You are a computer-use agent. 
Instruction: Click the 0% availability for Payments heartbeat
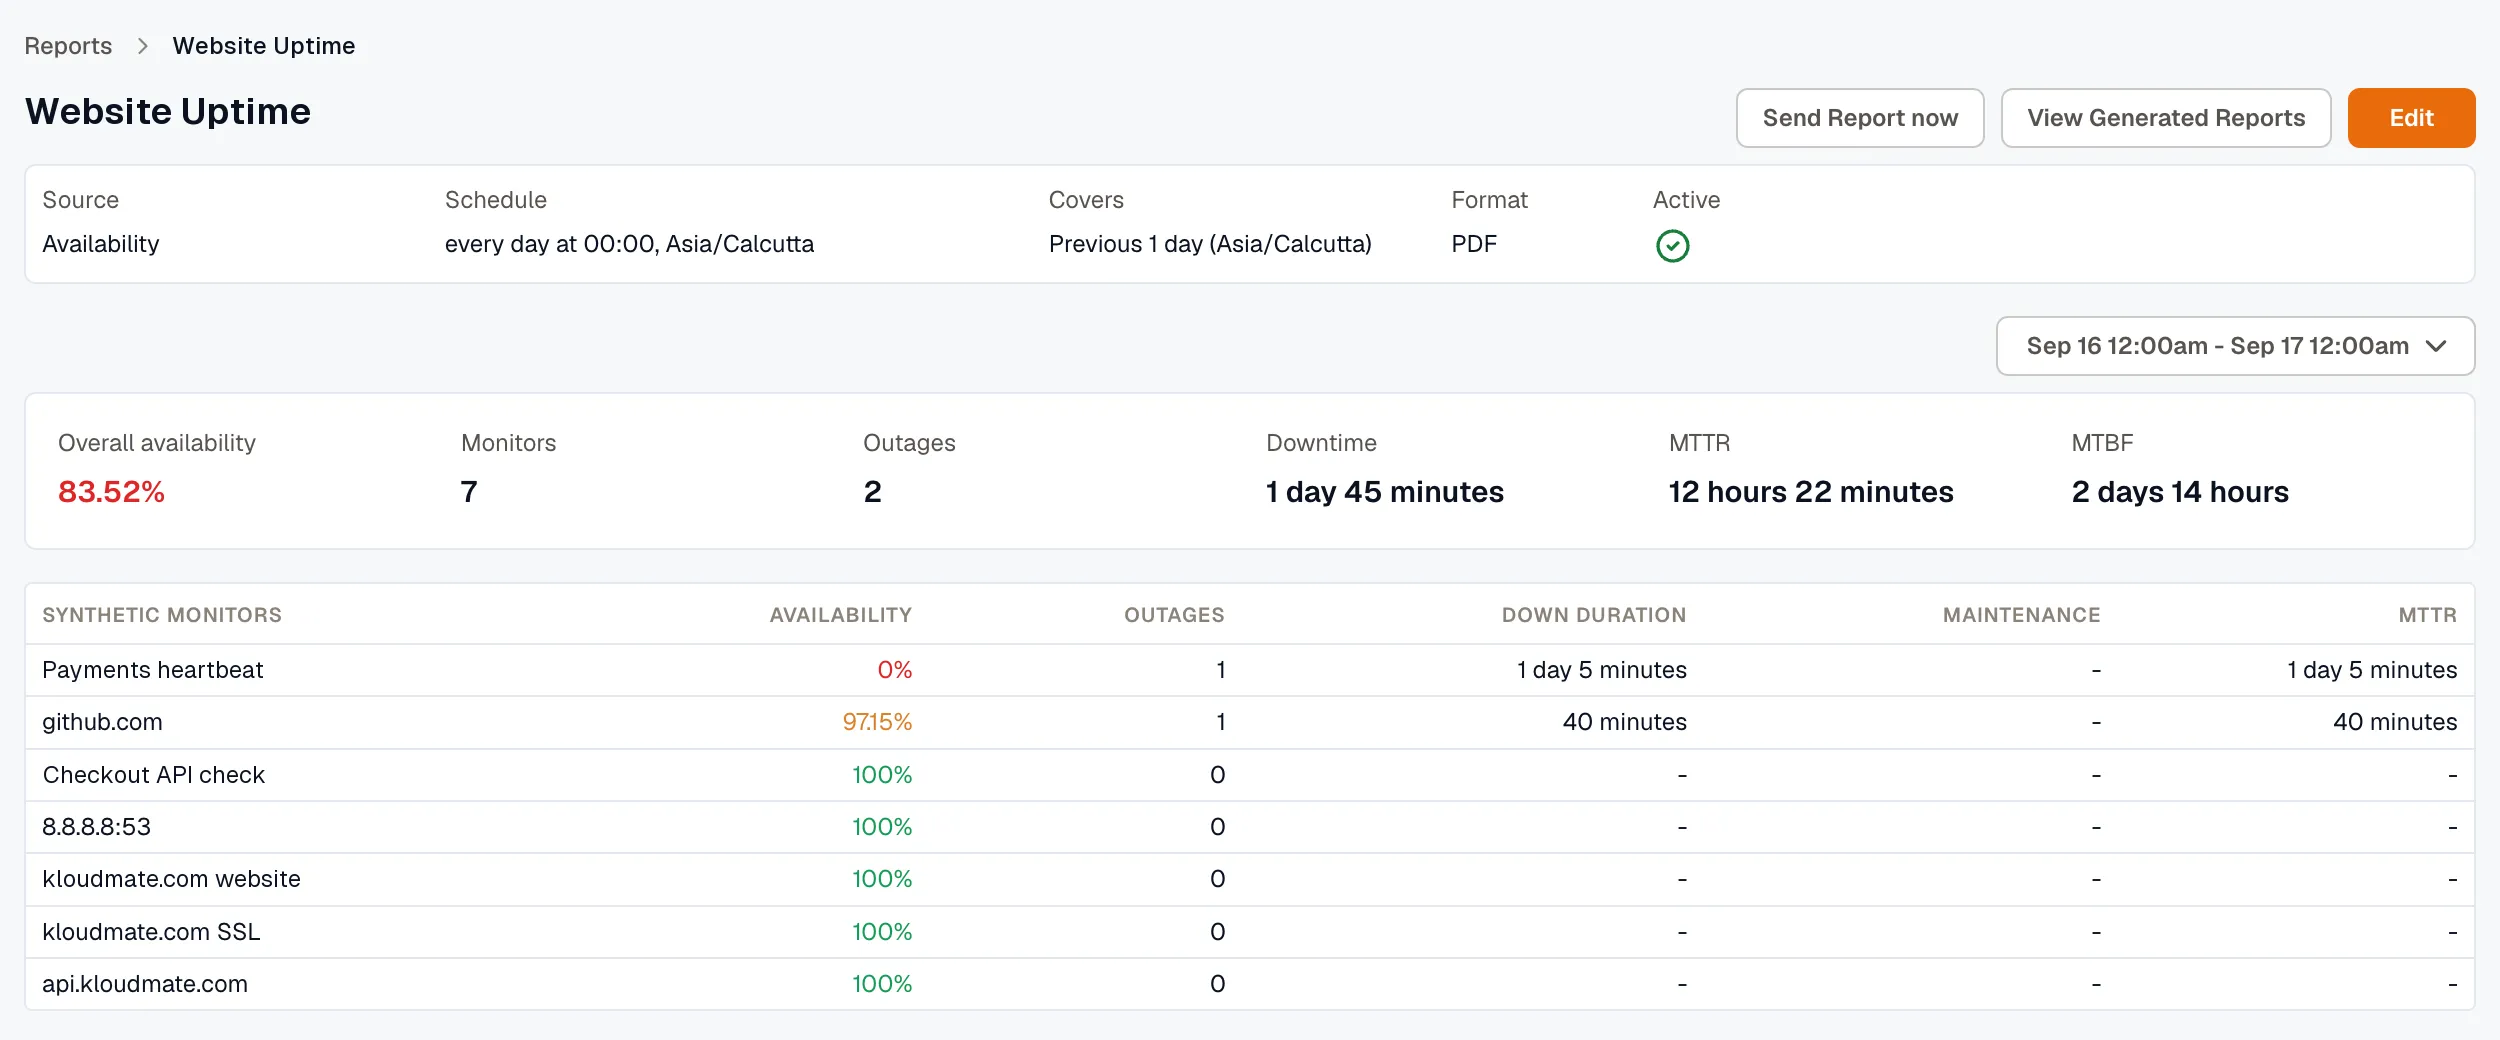click(895, 670)
